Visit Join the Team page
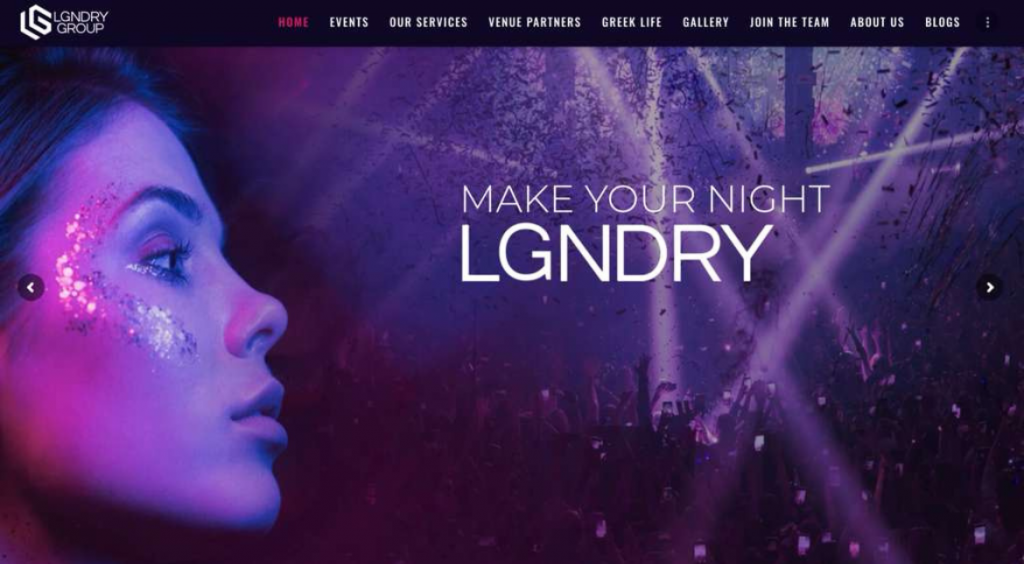 [790, 23]
